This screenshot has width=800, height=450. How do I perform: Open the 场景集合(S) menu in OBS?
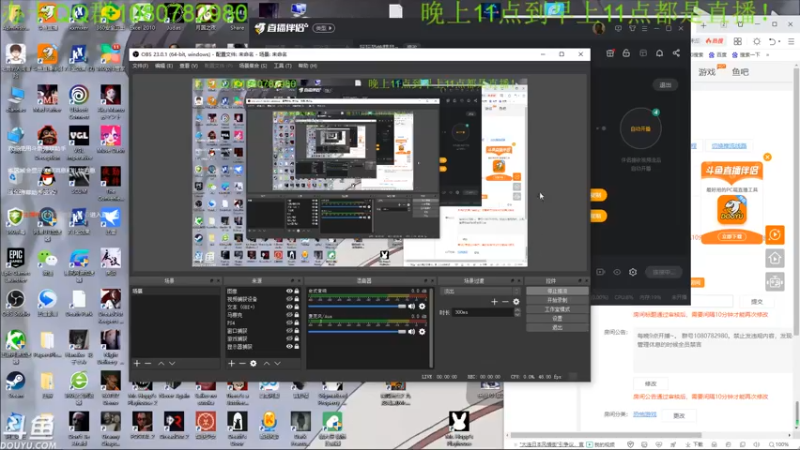pyautogui.click(x=253, y=66)
